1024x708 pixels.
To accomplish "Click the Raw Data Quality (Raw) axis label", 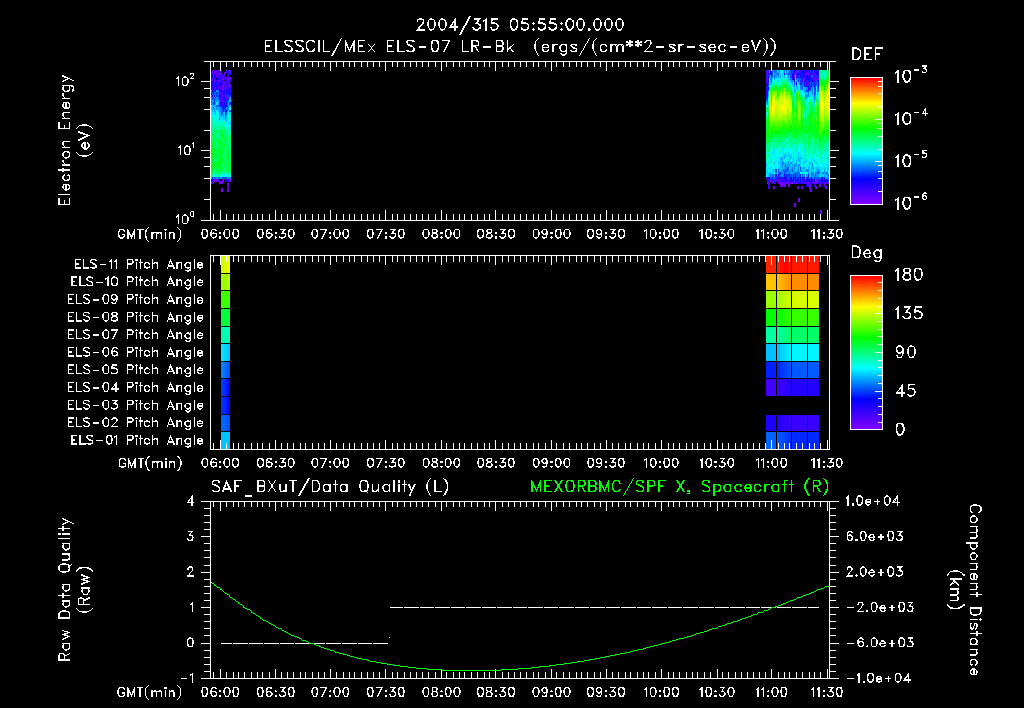I will (74, 590).
